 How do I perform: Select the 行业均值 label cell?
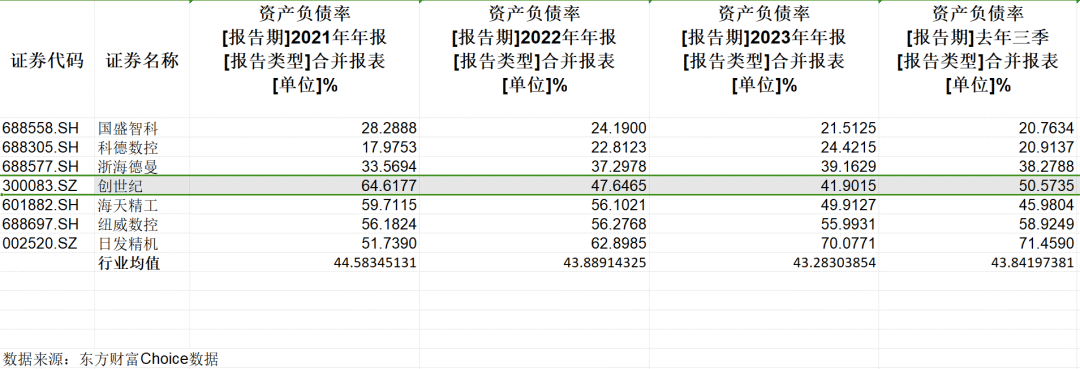(x=143, y=262)
